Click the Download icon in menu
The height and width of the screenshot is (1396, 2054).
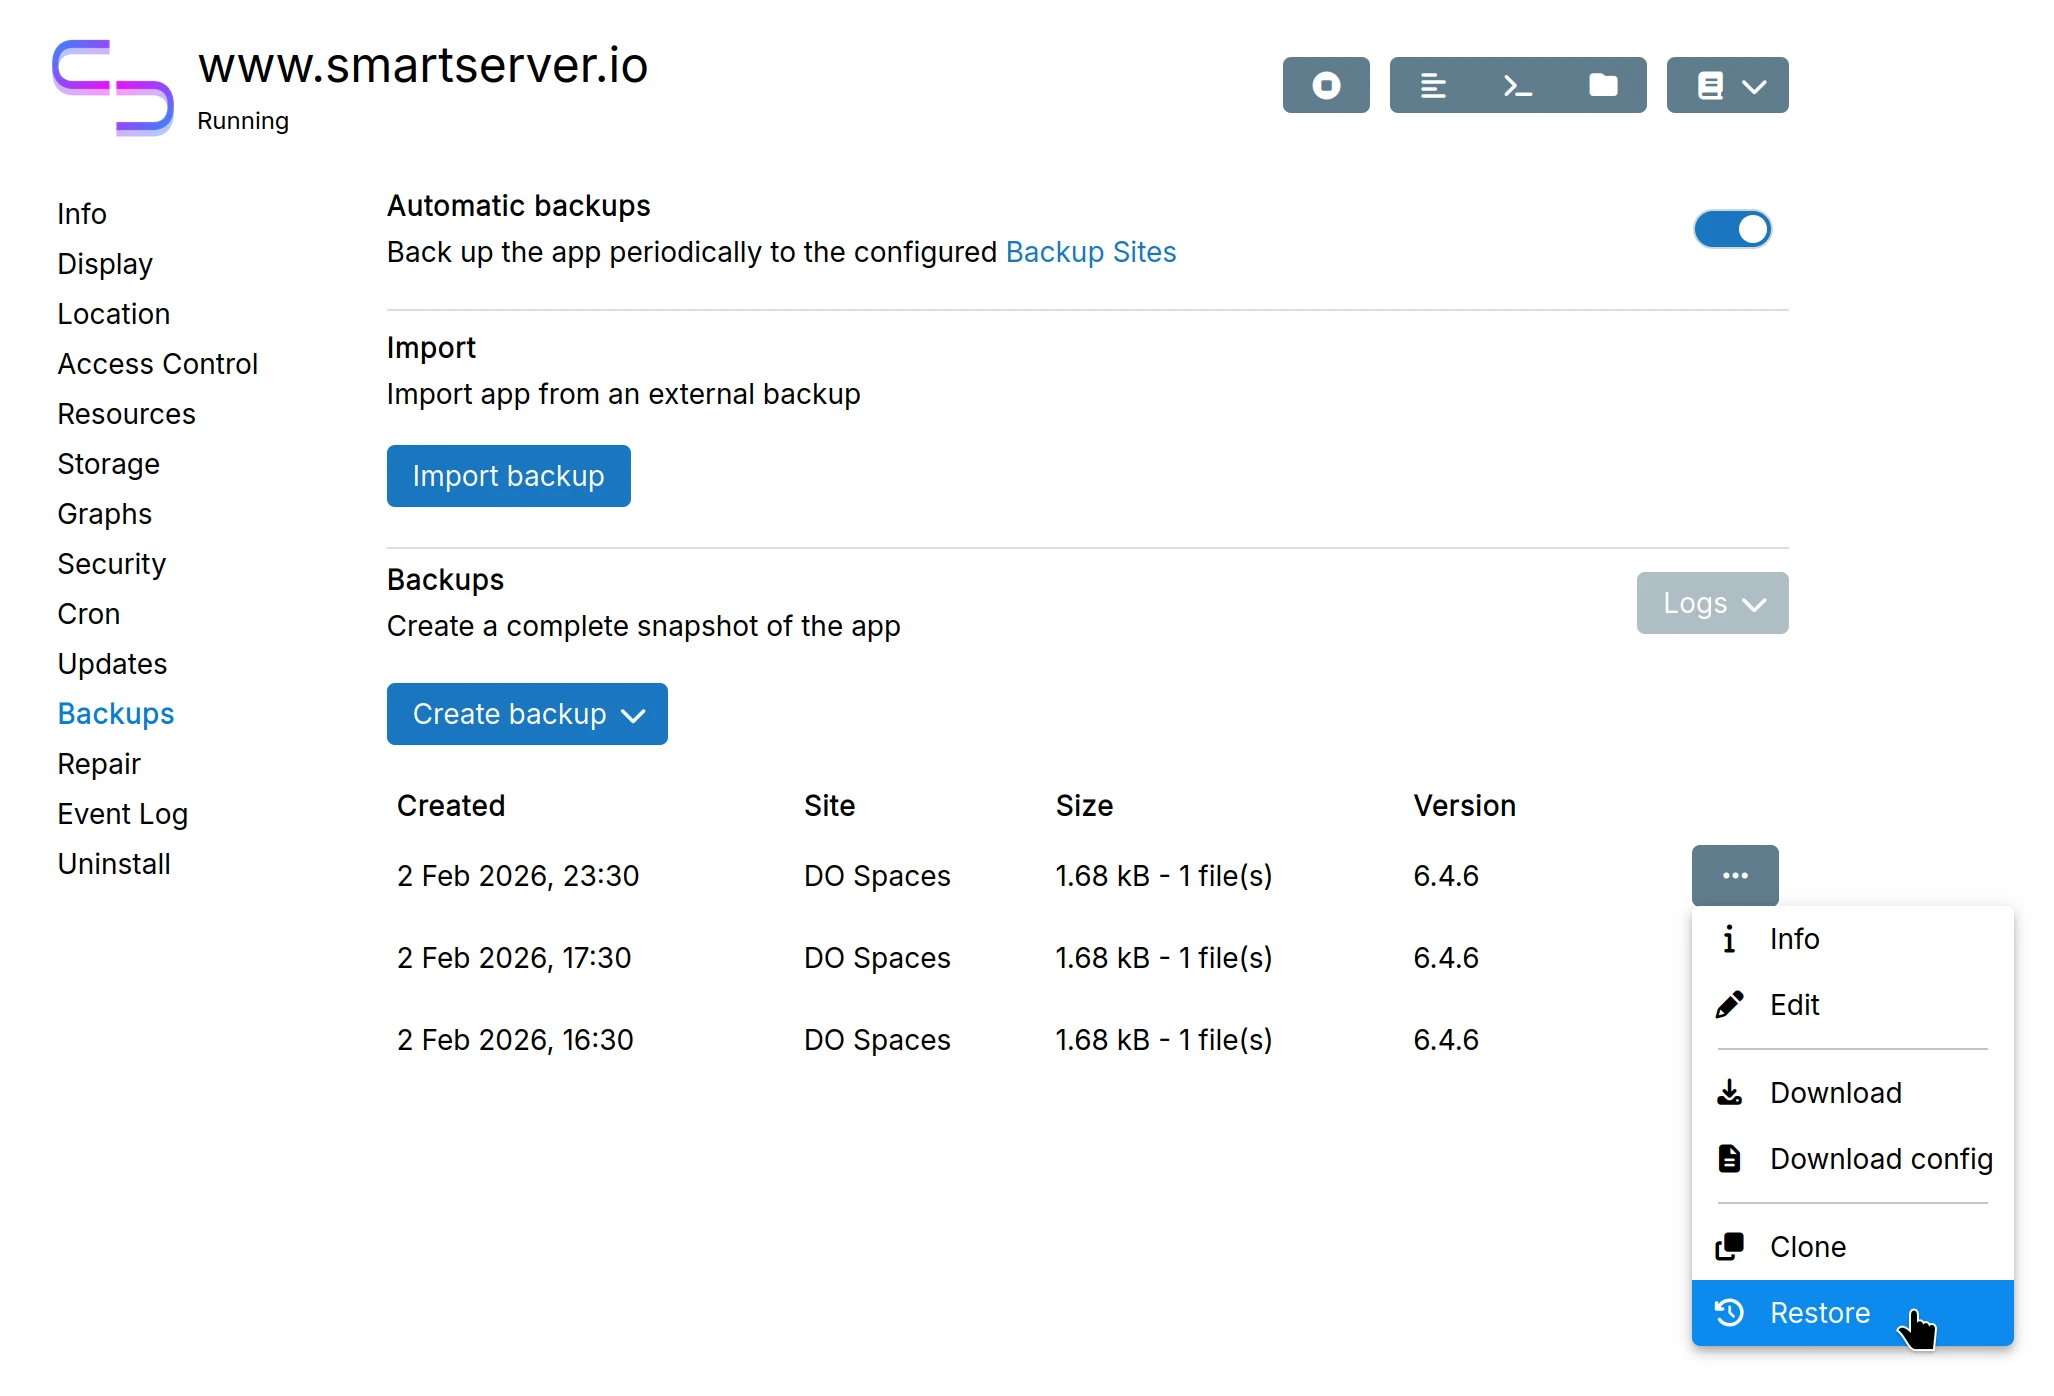tap(1729, 1093)
